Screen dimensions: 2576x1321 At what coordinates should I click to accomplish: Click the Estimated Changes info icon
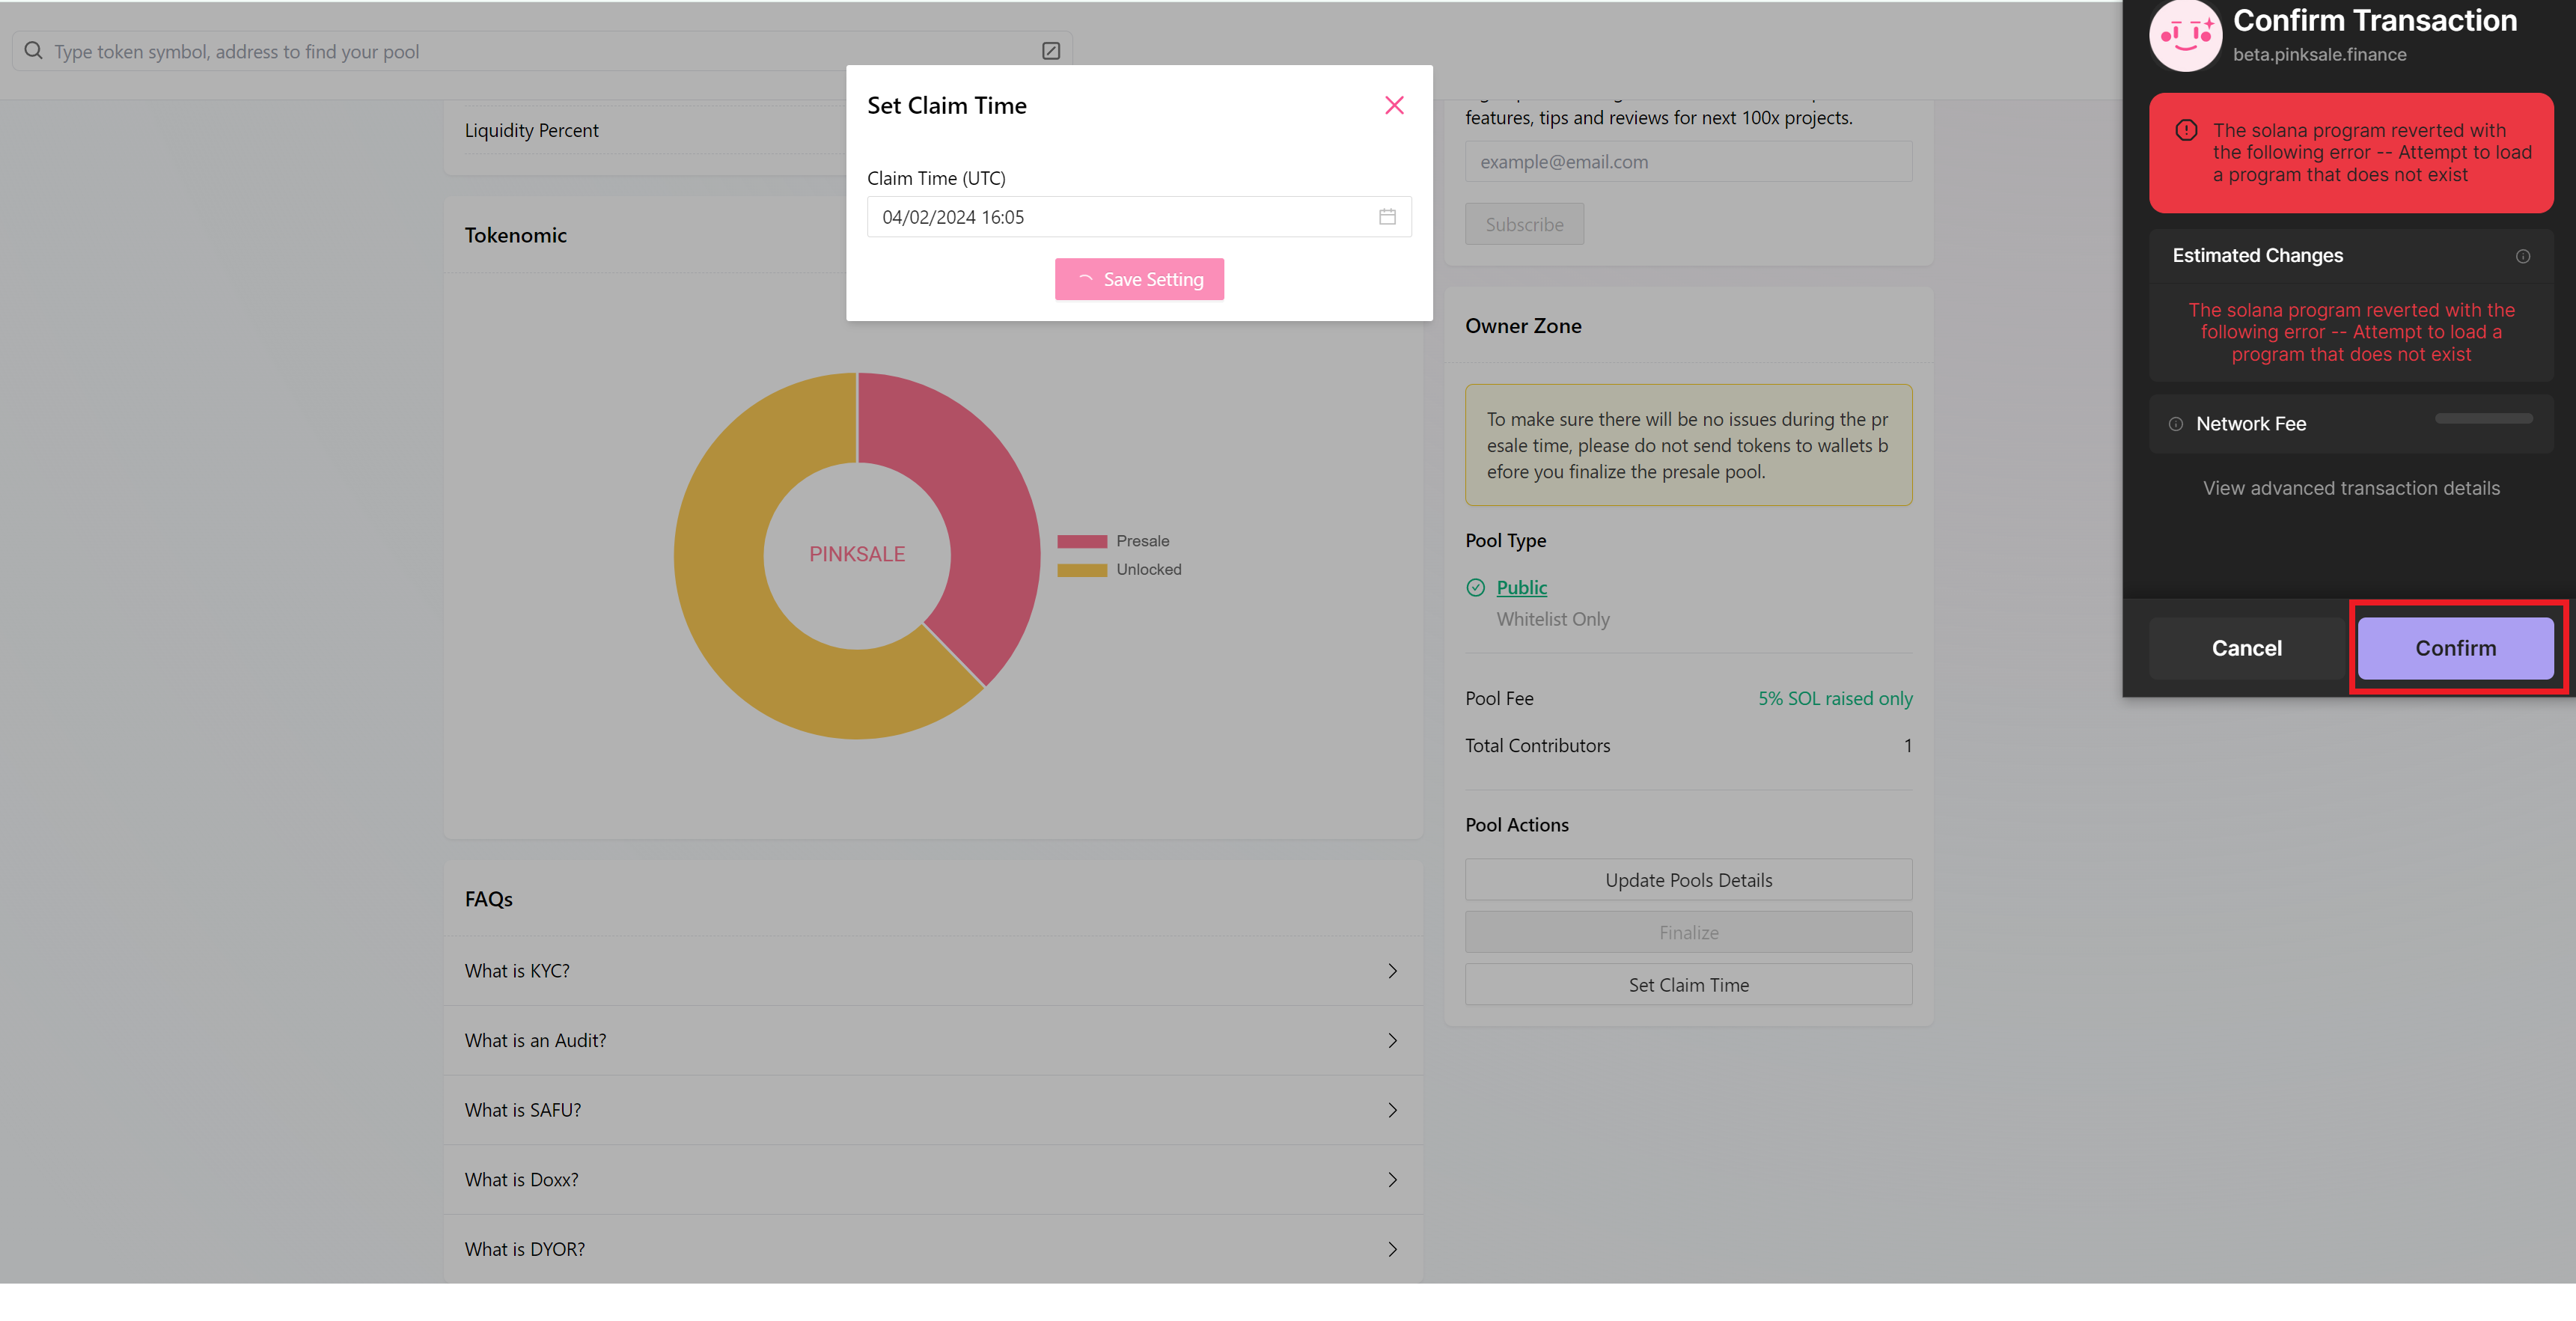(x=2523, y=256)
